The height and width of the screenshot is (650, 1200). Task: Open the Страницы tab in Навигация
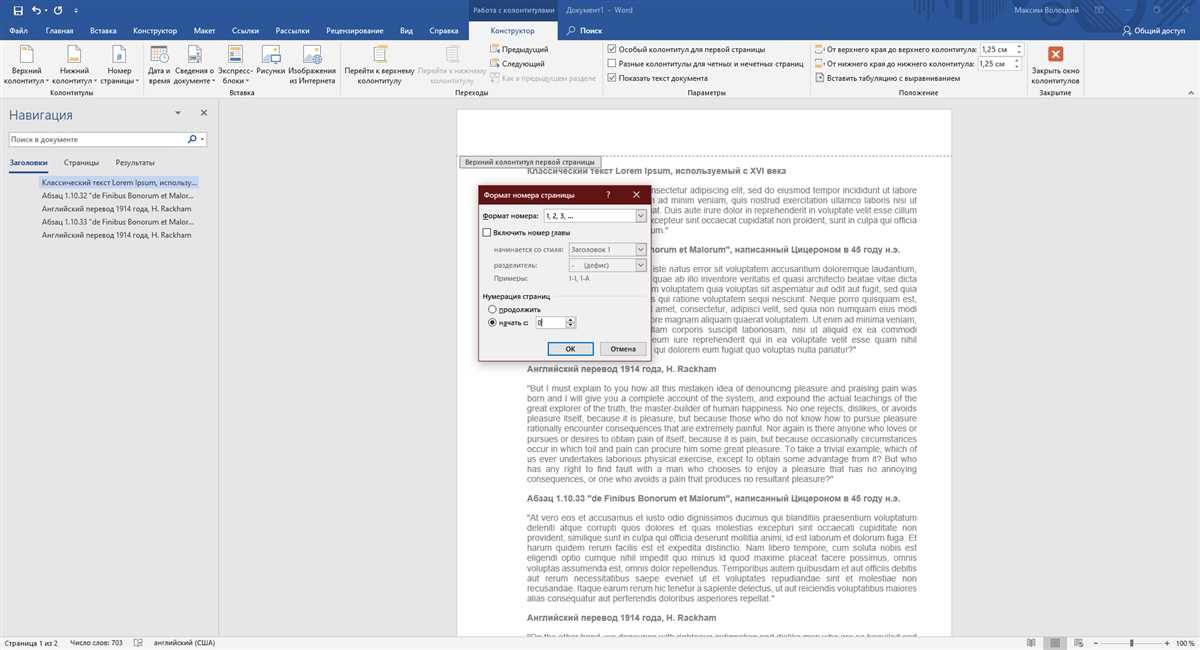(81, 162)
